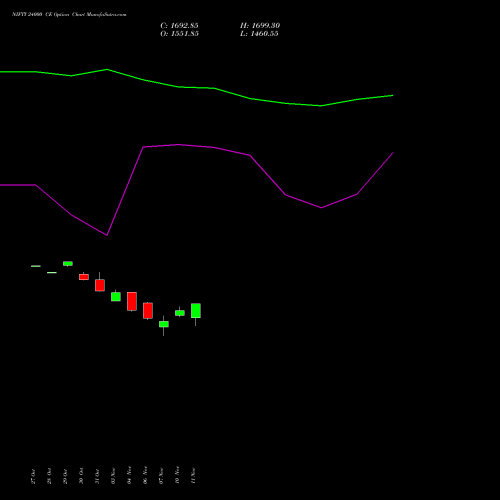This screenshot has width=500, height=500.
Task: Click the large green candle above 11 Nov
Action: [x=196, y=311]
